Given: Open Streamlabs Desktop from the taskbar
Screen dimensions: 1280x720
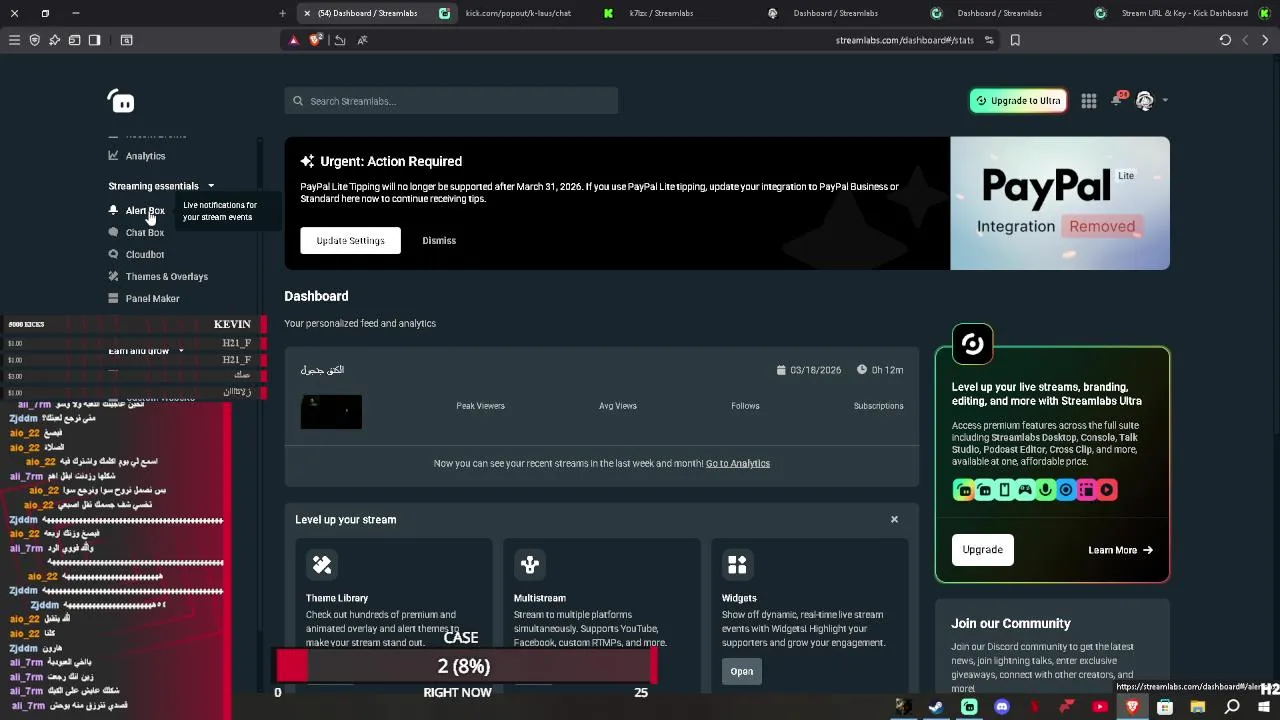Looking at the screenshot, I should tap(969, 707).
